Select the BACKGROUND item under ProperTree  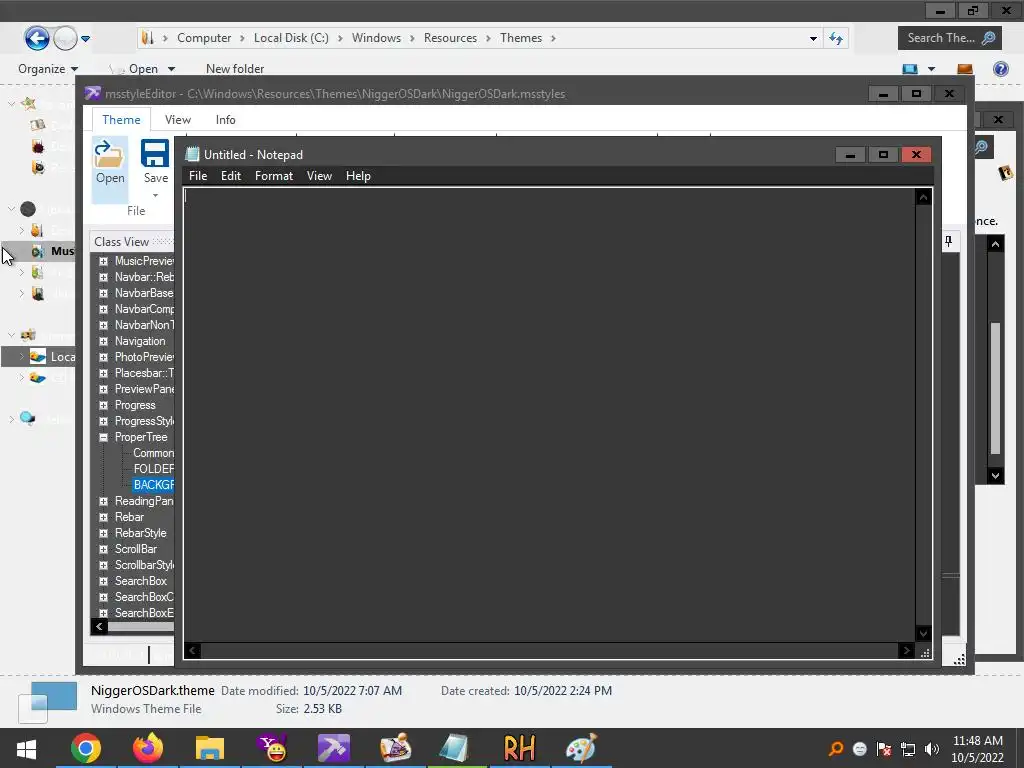pos(153,485)
